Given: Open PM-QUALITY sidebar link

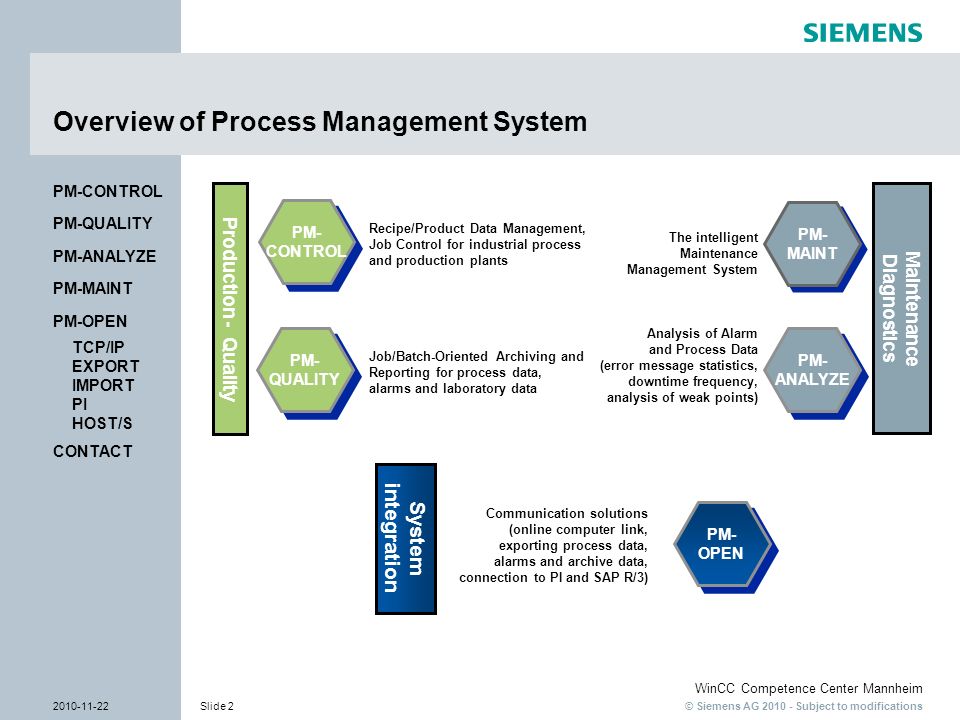Looking at the screenshot, I should pyautogui.click(x=102, y=223).
